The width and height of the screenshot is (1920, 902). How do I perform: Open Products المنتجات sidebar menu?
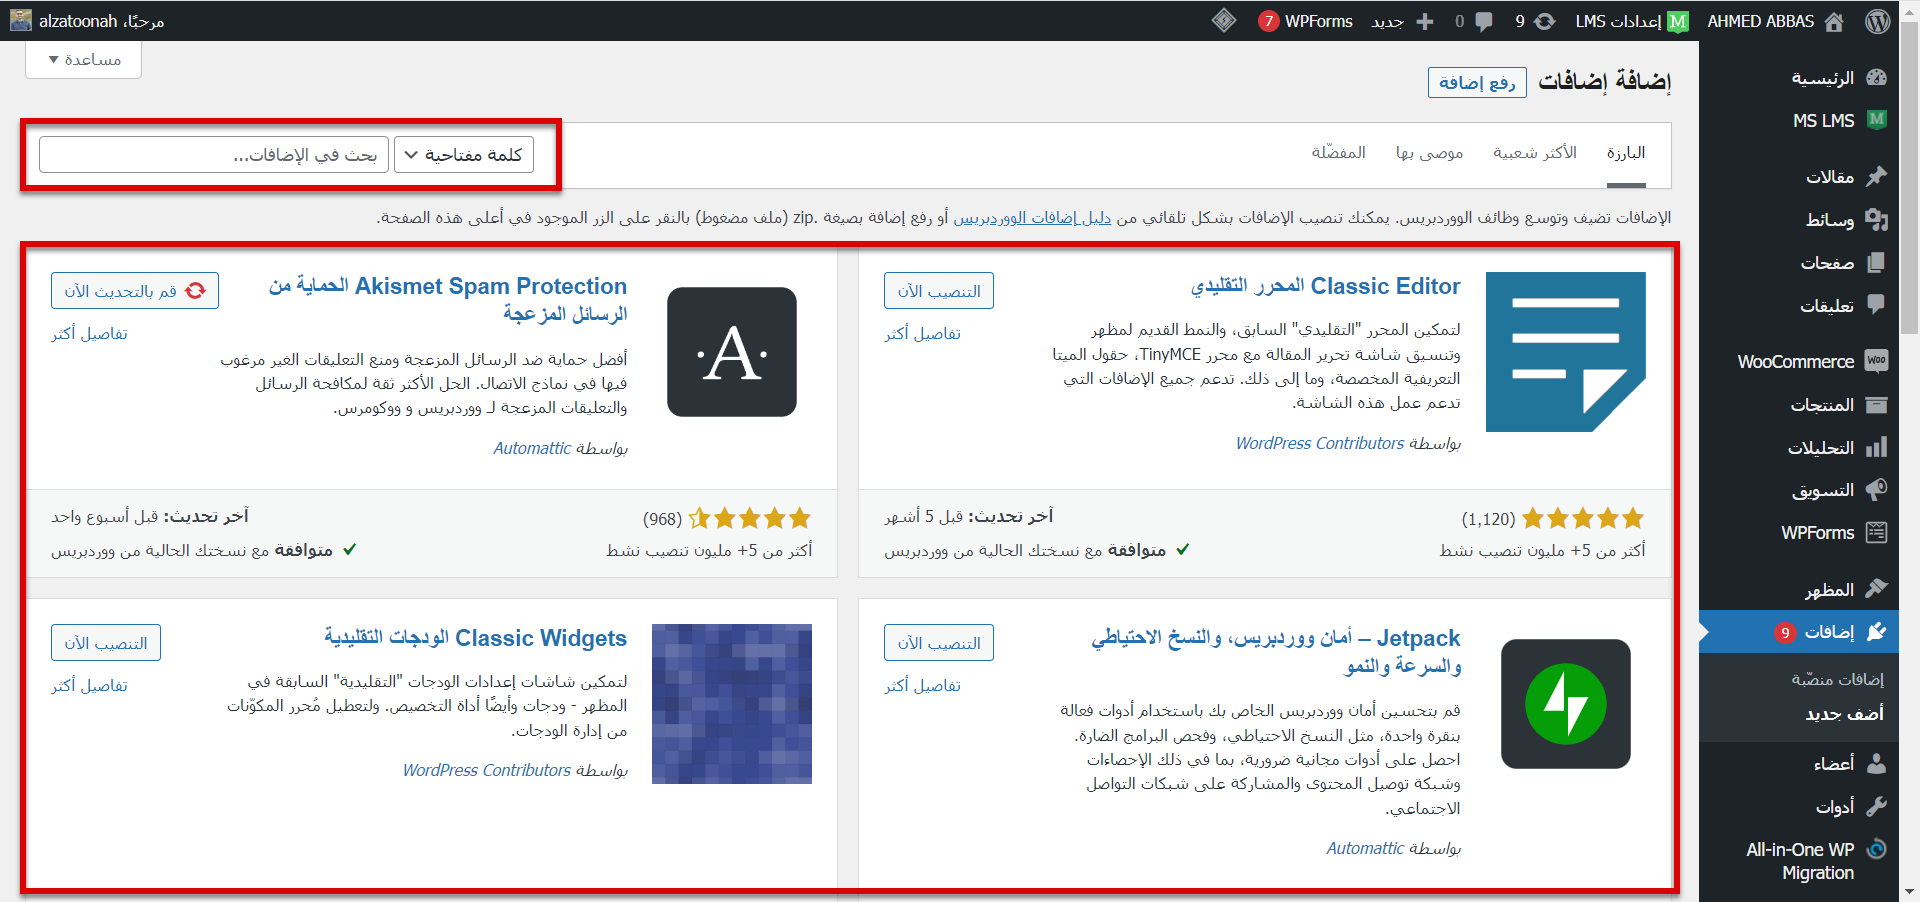click(x=1838, y=405)
